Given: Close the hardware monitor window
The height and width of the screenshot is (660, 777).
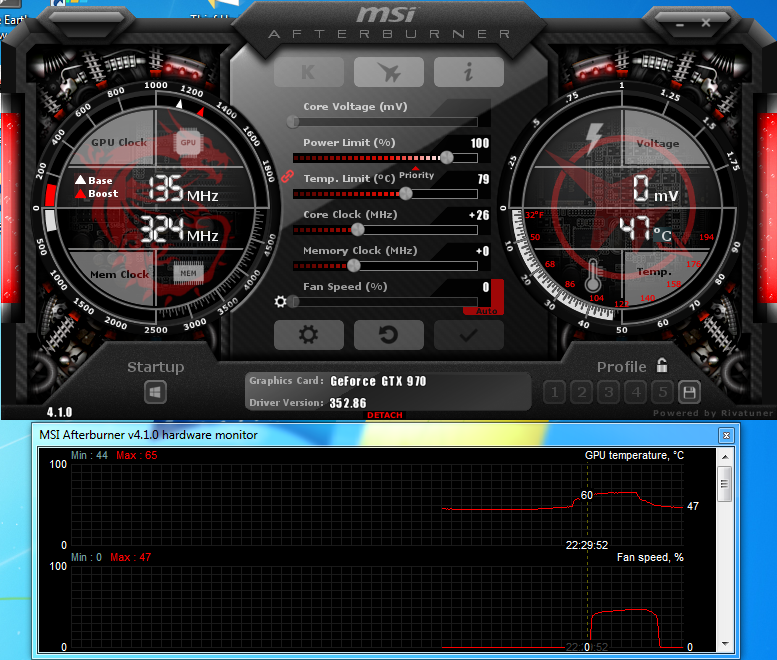Looking at the screenshot, I should [726, 436].
